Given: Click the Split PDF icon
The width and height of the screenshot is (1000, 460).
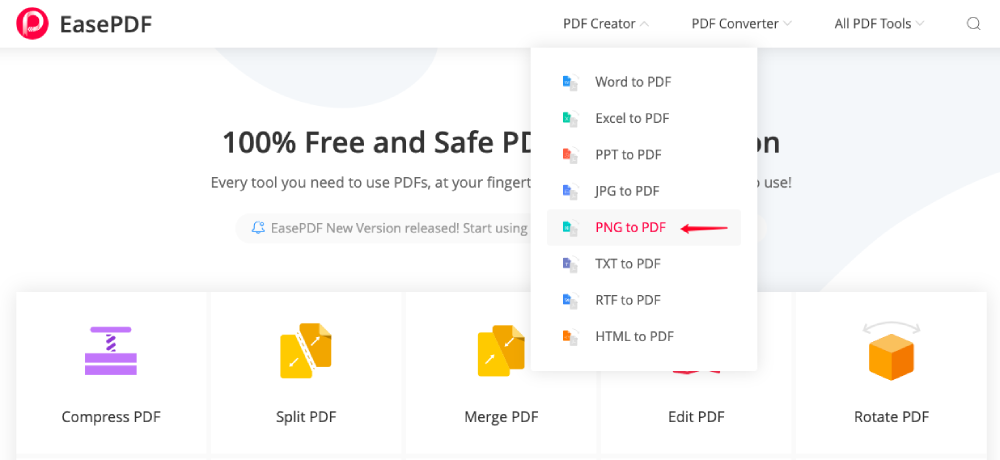Looking at the screenshot, I should click(x=305, y=351).
